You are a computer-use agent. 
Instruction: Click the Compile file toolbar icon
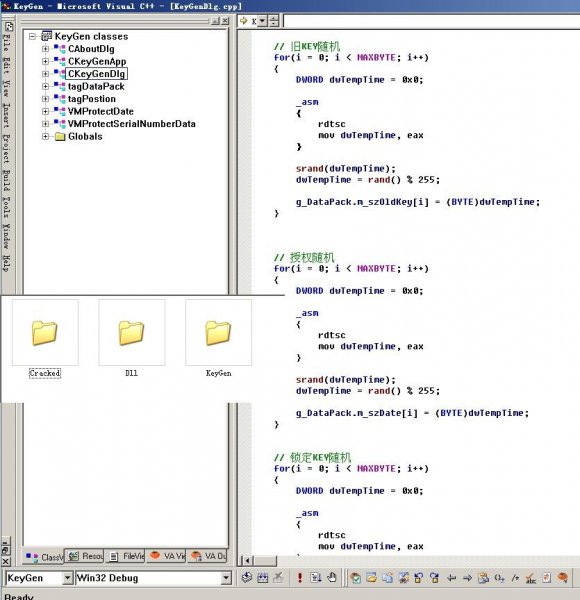247,577
